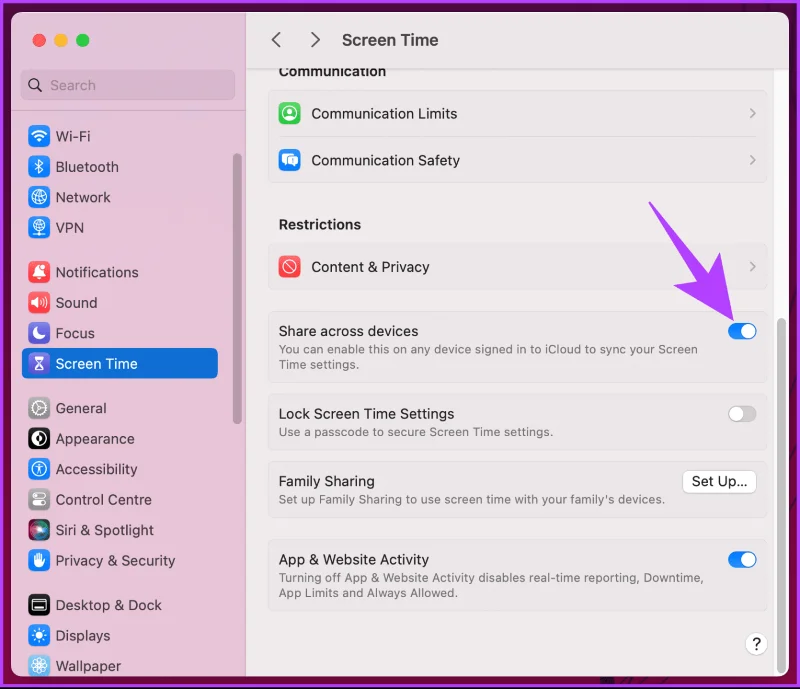
Task: Select Control Centre in the sidebar
Action: point(120,499)
